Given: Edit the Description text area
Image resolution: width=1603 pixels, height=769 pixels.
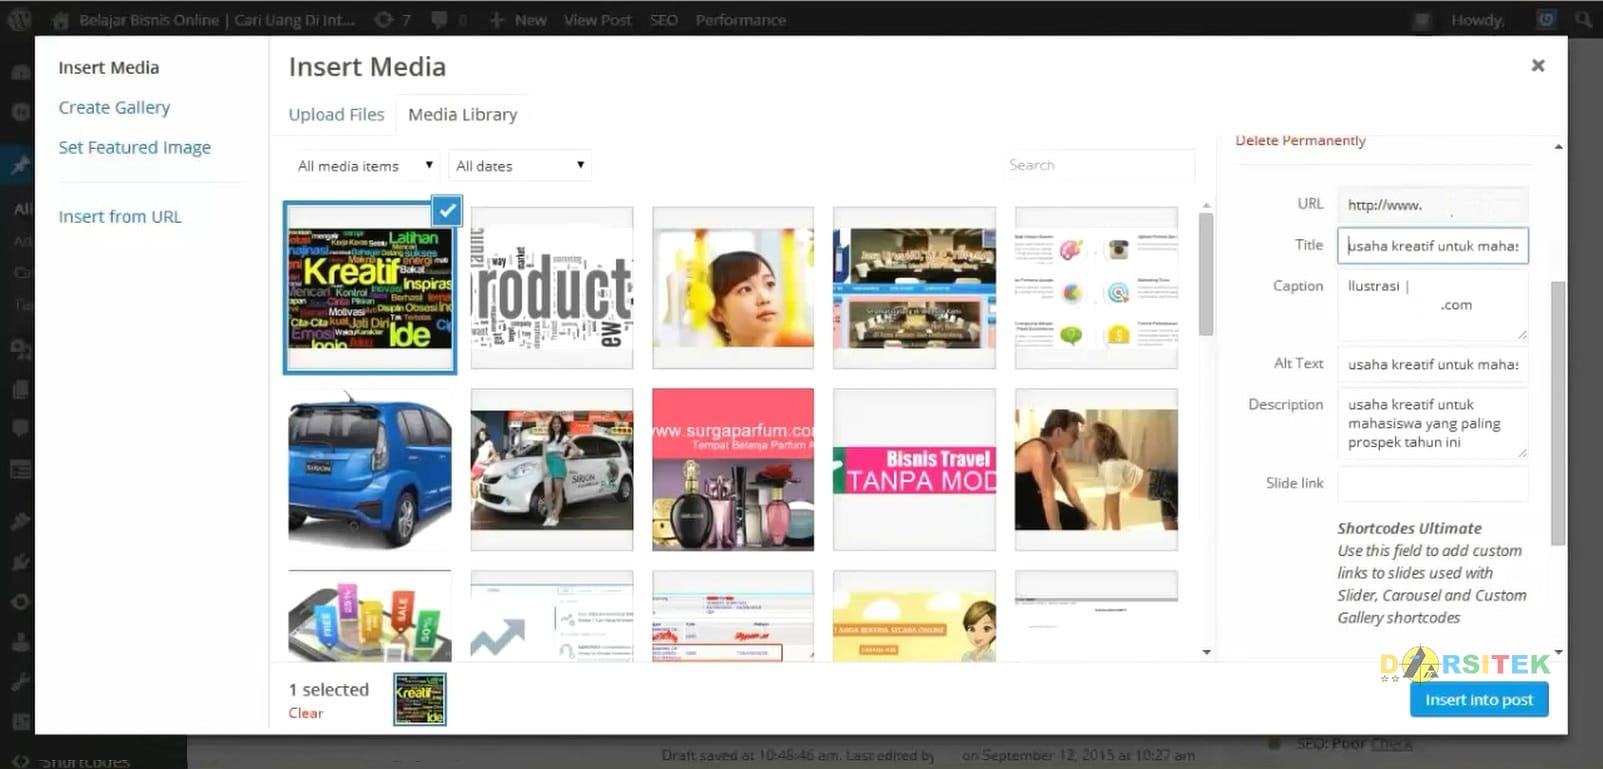Looking at the screenshot, I should pos(1433,423).
